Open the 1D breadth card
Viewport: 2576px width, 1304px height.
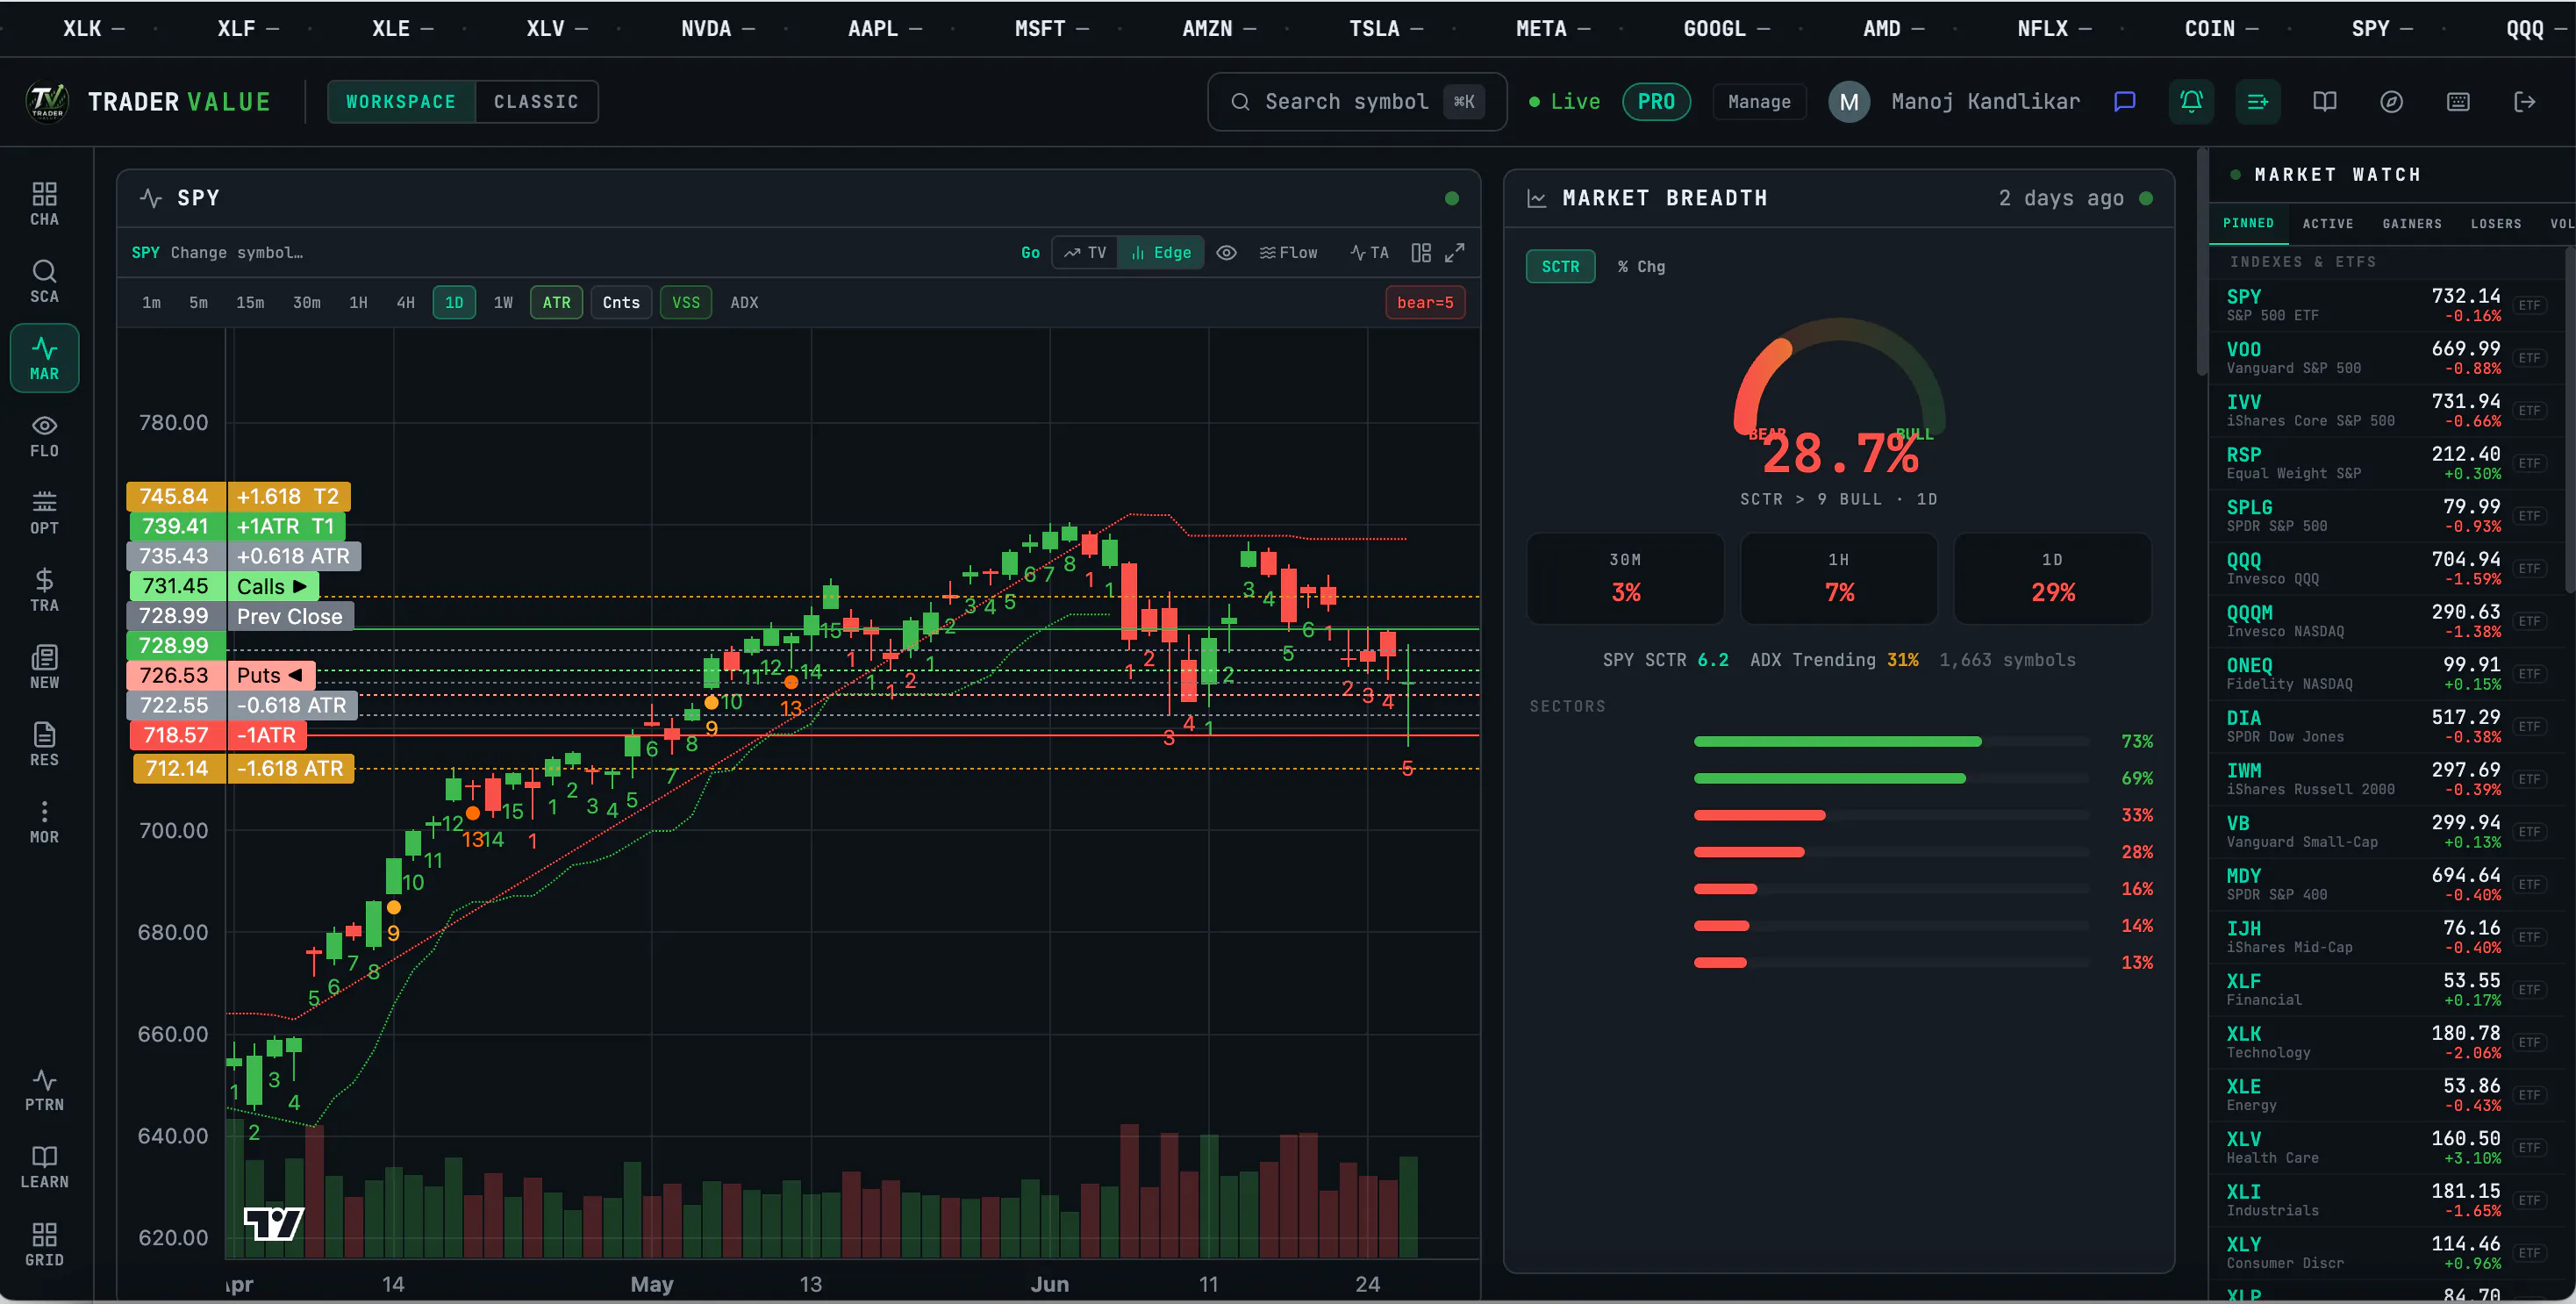tap(2052, 578)
